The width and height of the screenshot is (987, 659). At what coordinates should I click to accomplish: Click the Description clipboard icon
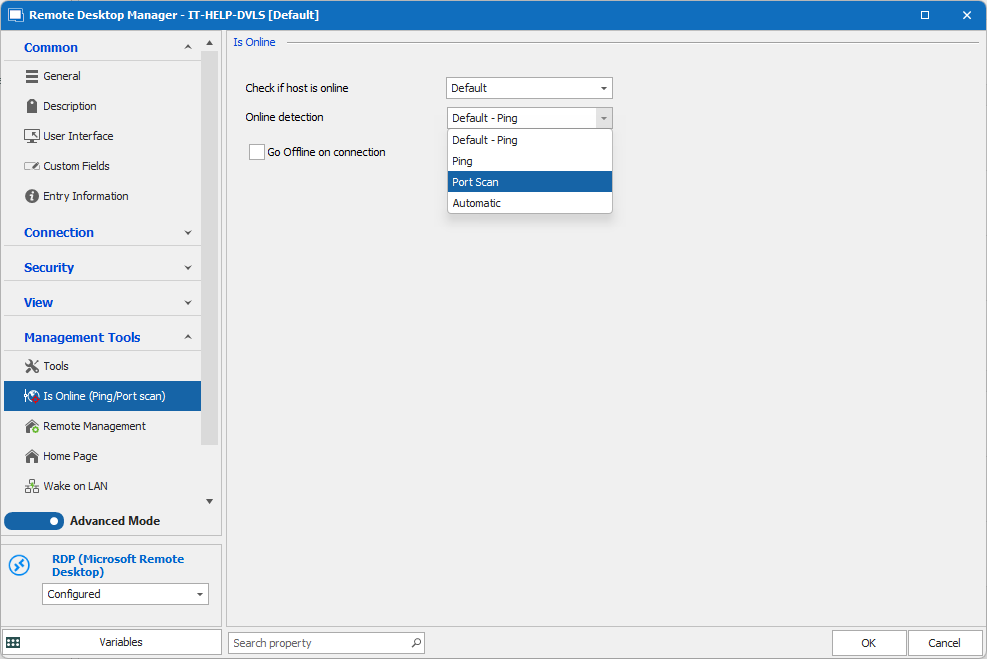coord(32,106)
